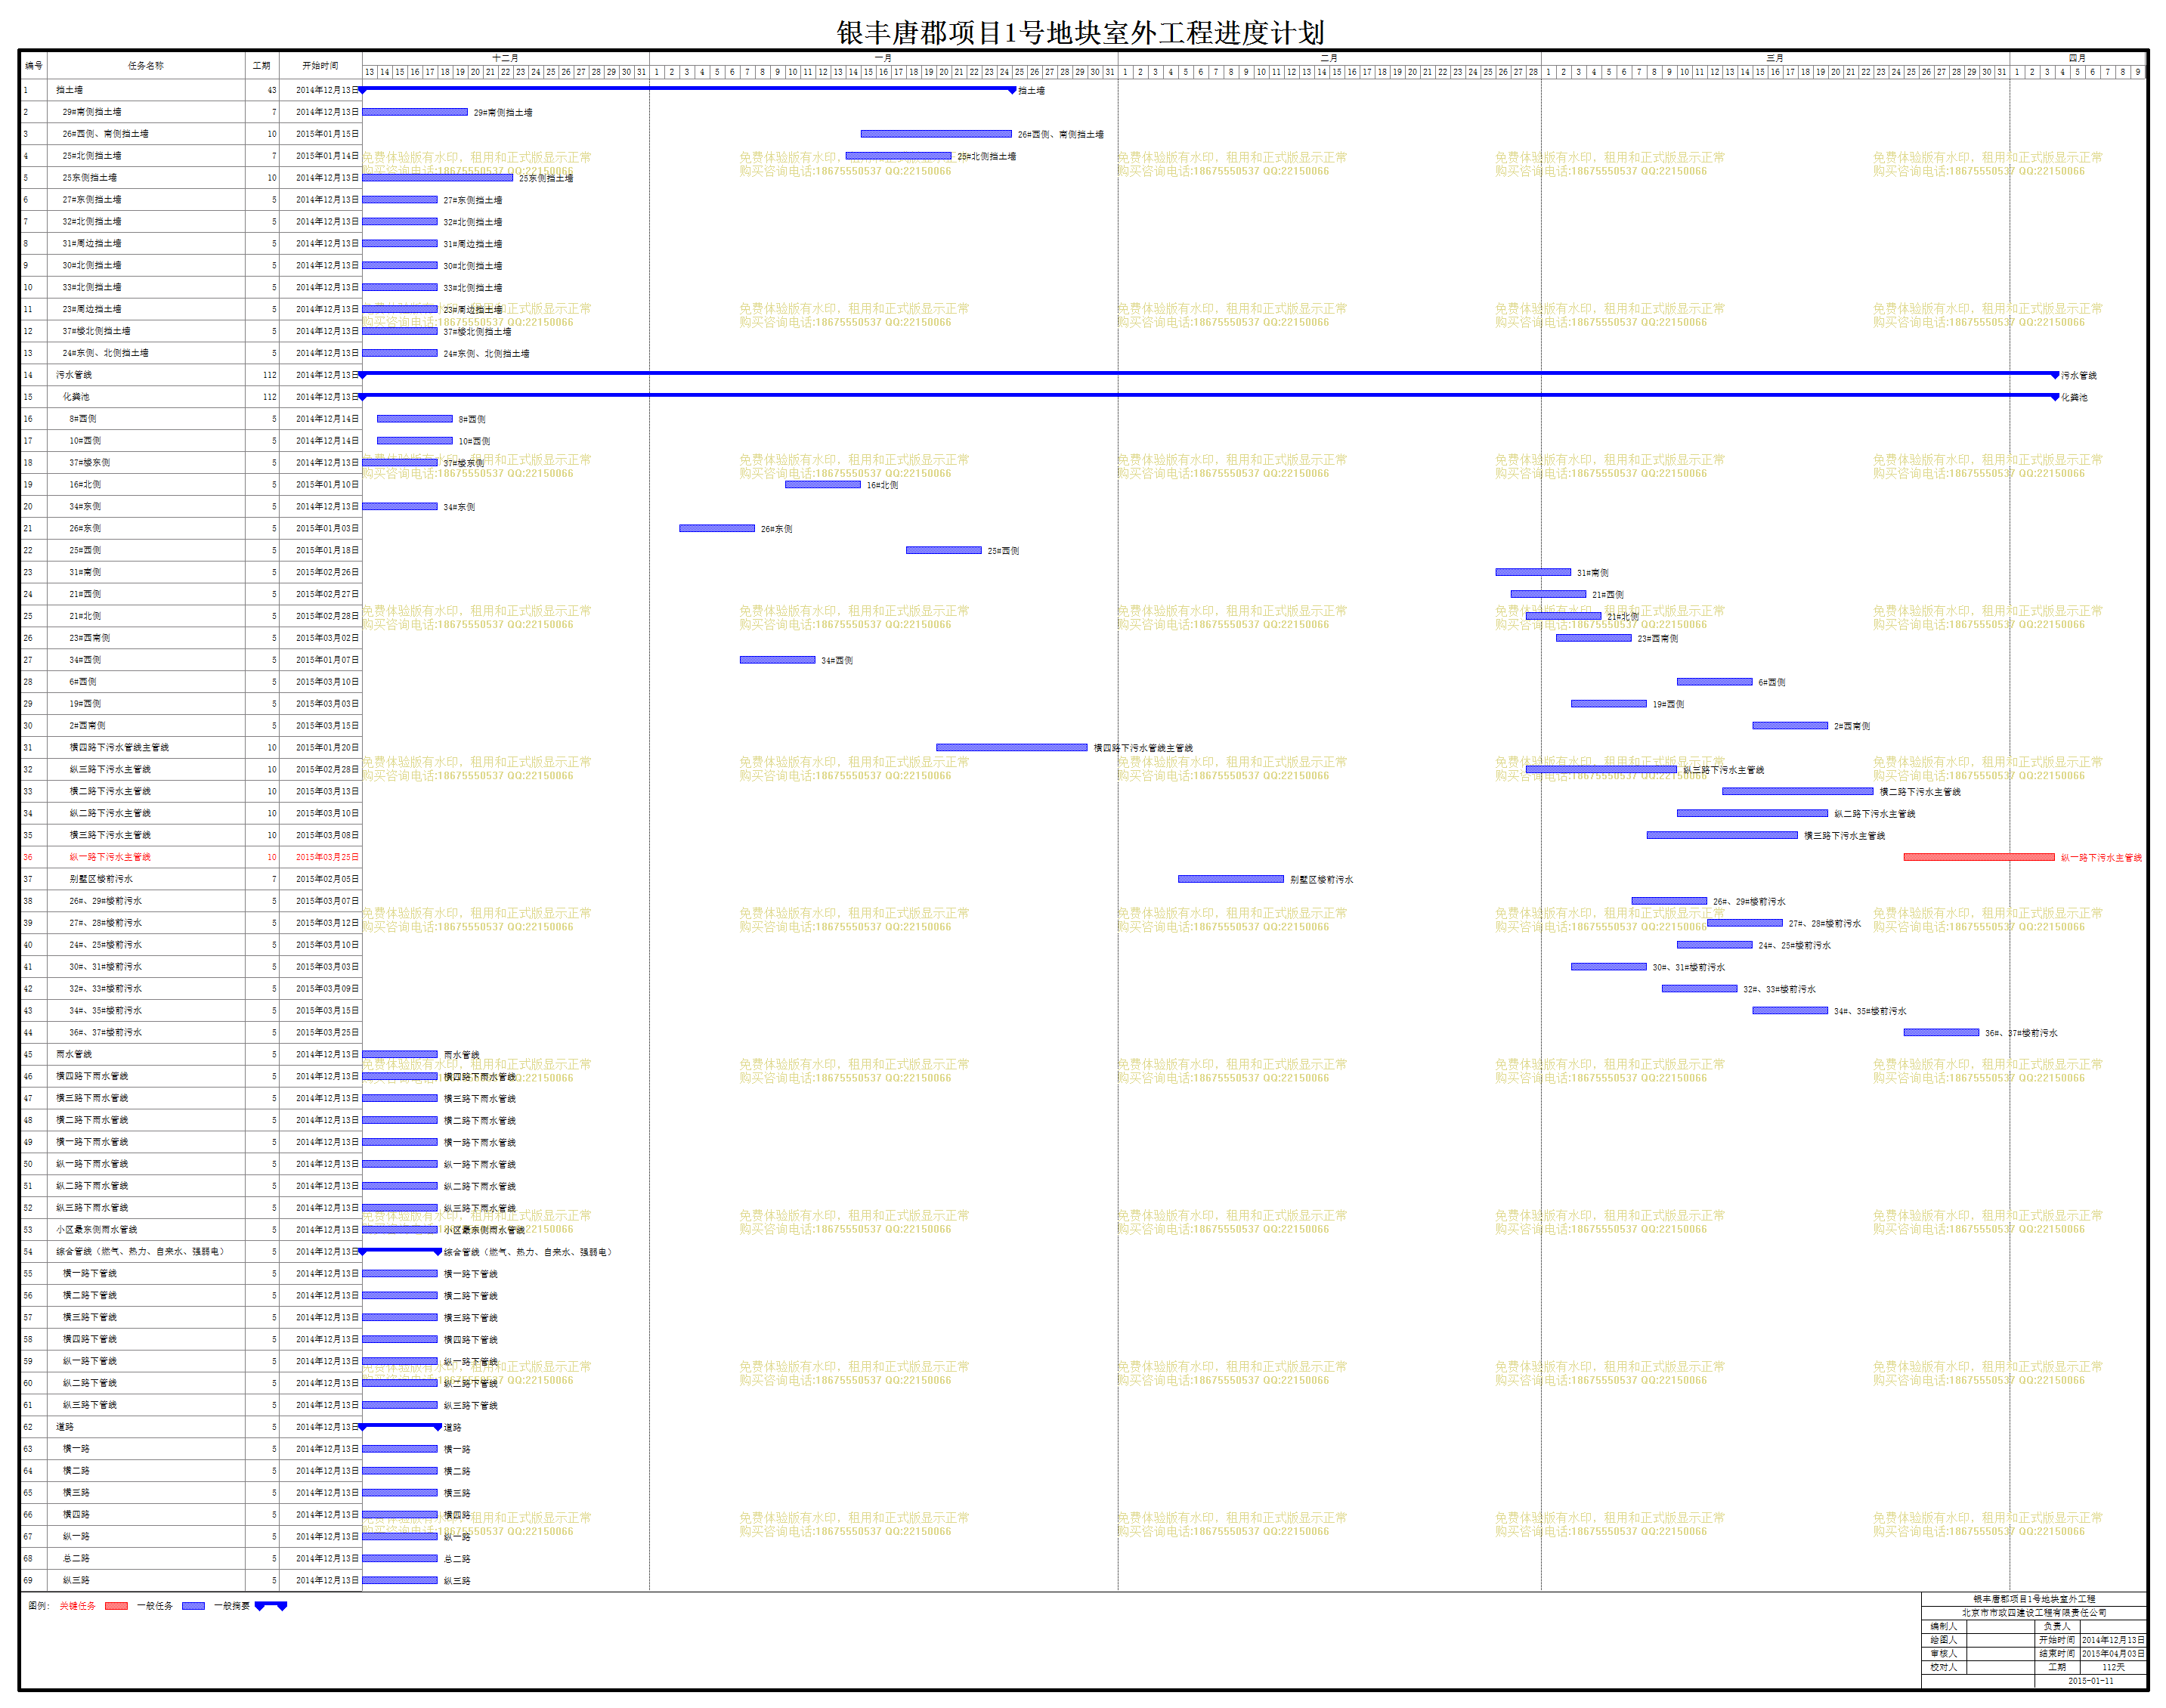Click the red 关键任务 legend swatch
The width and height of the screenshot is (2166, 1708).
coord(116,1606)
